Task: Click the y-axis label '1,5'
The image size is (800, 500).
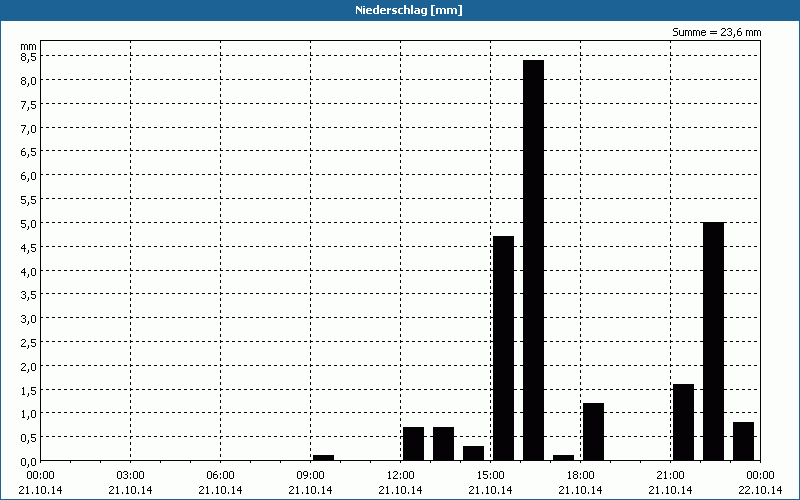Action: click(x=28, y=390)
